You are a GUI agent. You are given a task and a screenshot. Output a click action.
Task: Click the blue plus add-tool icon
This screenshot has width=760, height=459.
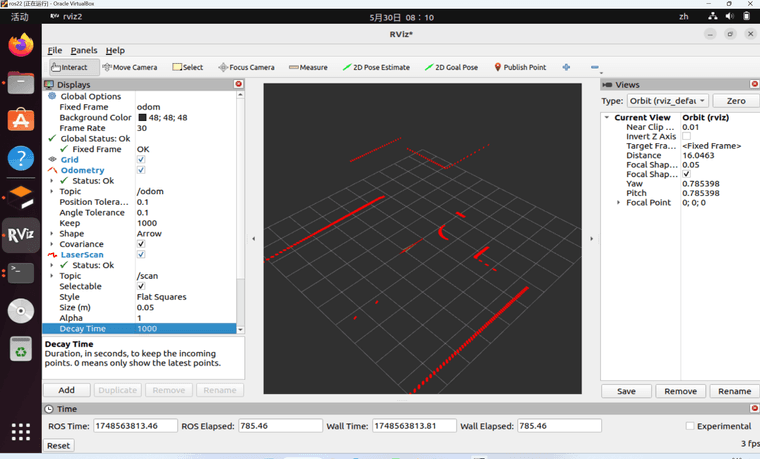point(566,67)
